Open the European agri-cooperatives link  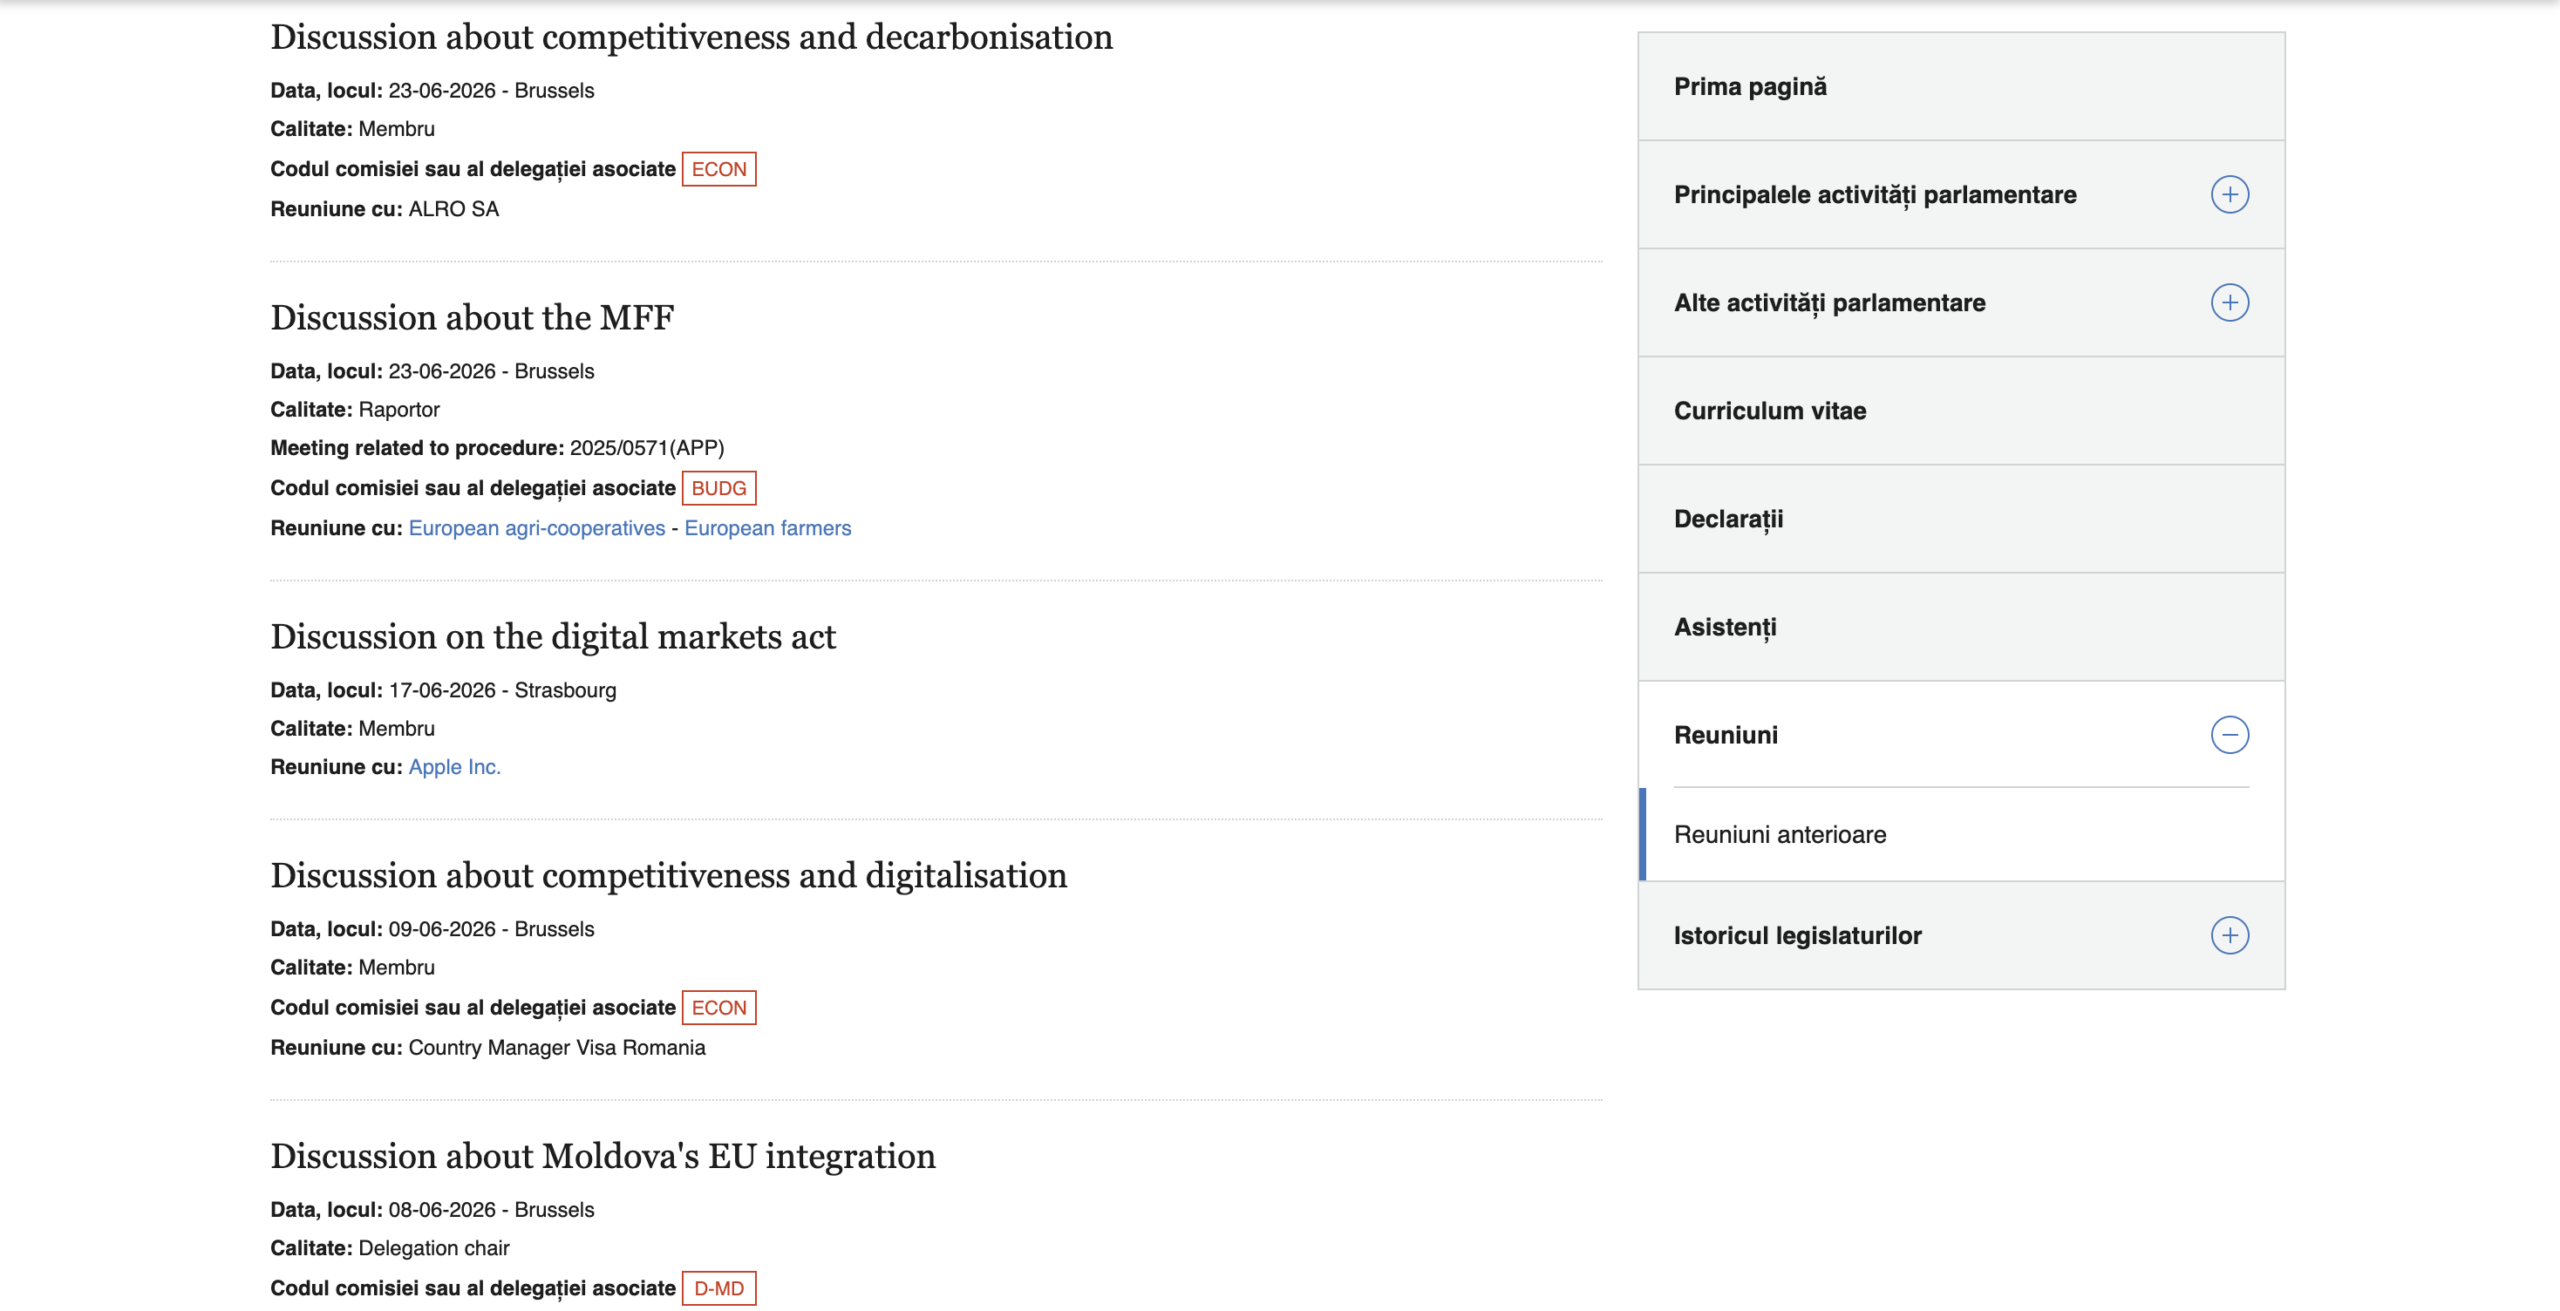[x=536, y=528]
